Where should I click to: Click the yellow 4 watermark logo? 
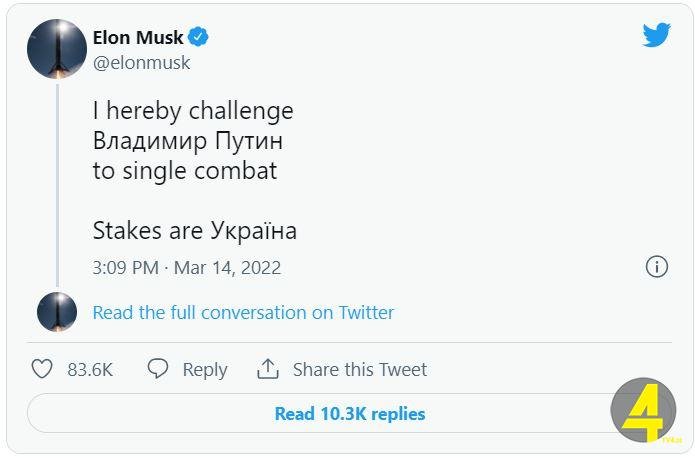pyautogui.click(x=643, y=410)
